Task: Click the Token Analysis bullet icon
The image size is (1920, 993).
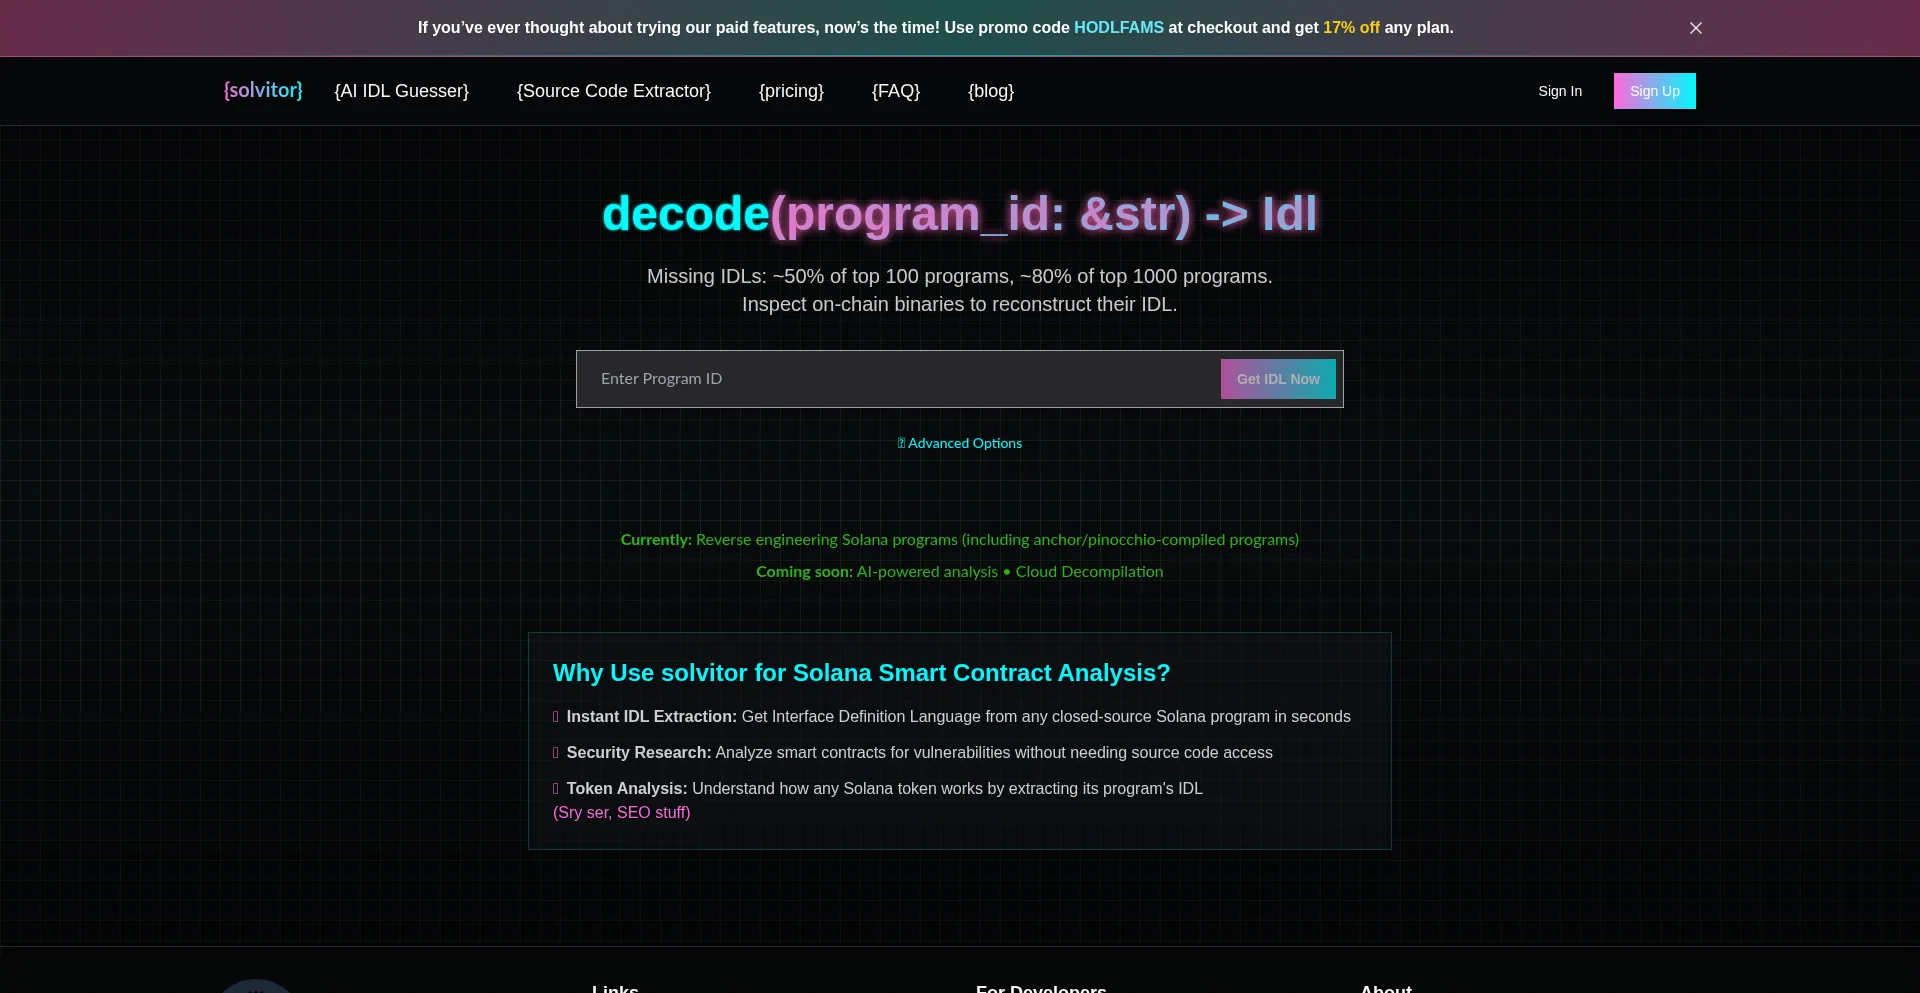Action: pos(556,789)
